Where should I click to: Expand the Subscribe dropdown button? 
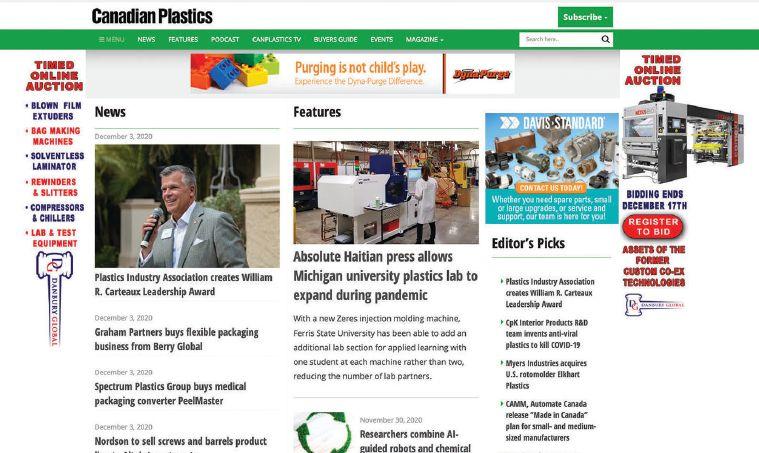click(x=585, y=17)
